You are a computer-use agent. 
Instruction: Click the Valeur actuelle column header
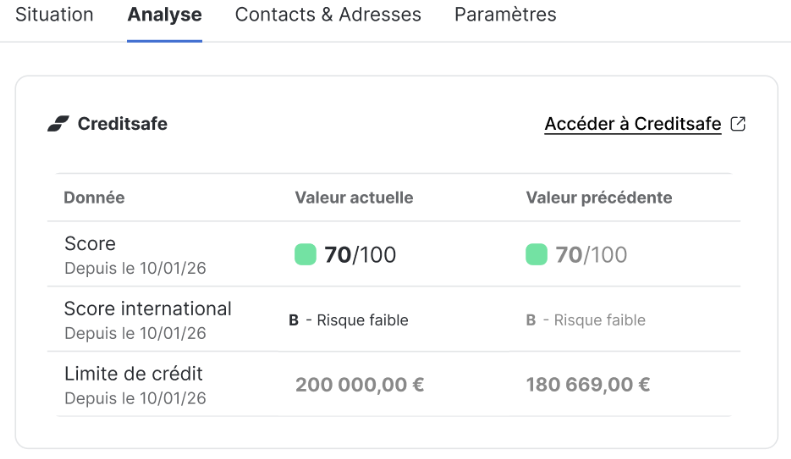(x=354, y=197)
